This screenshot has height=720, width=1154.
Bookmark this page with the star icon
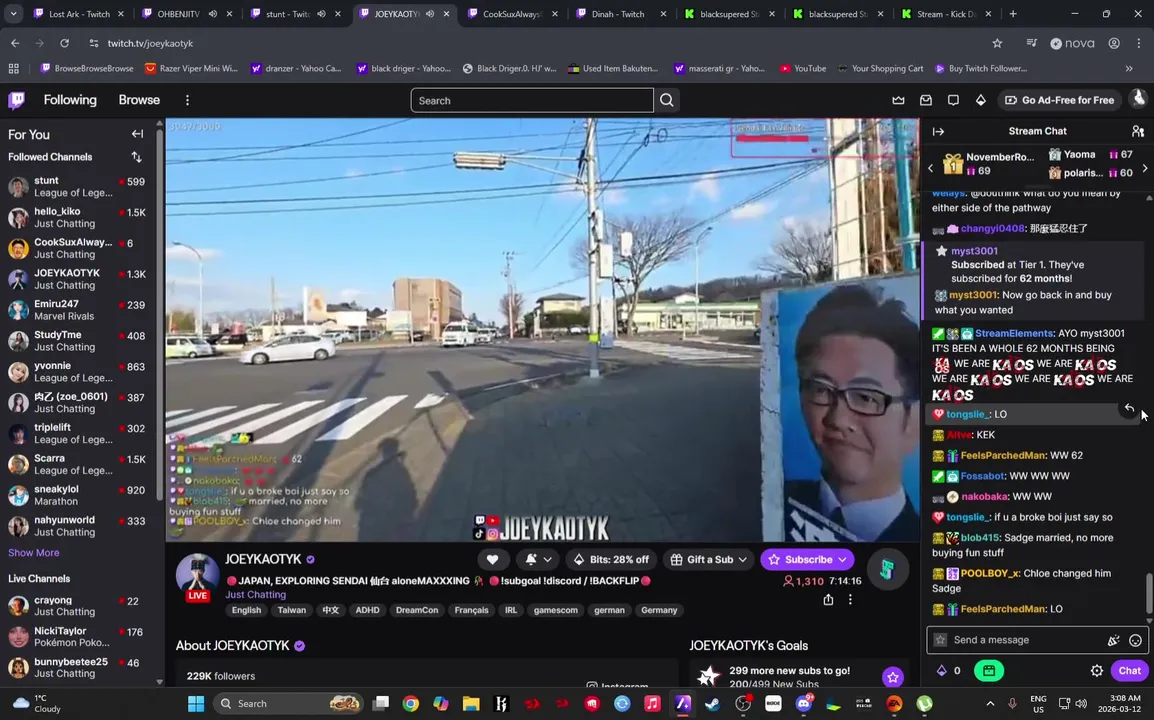coord(997,43)
